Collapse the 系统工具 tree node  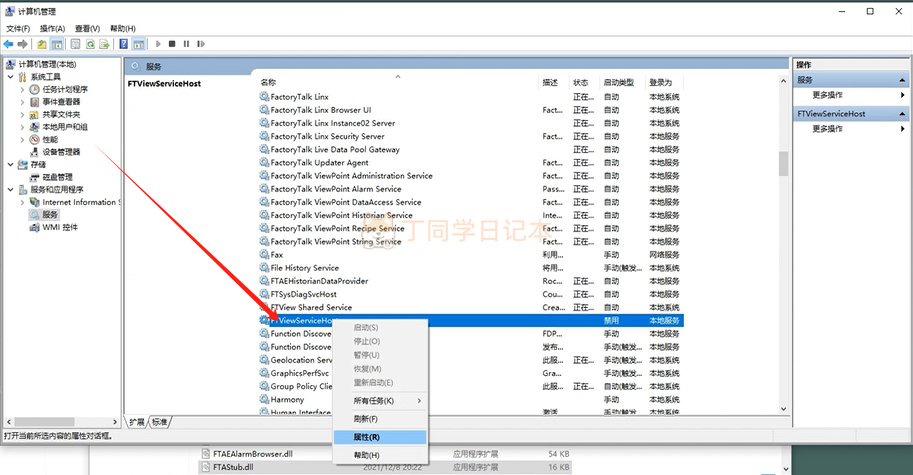(10, 77)
